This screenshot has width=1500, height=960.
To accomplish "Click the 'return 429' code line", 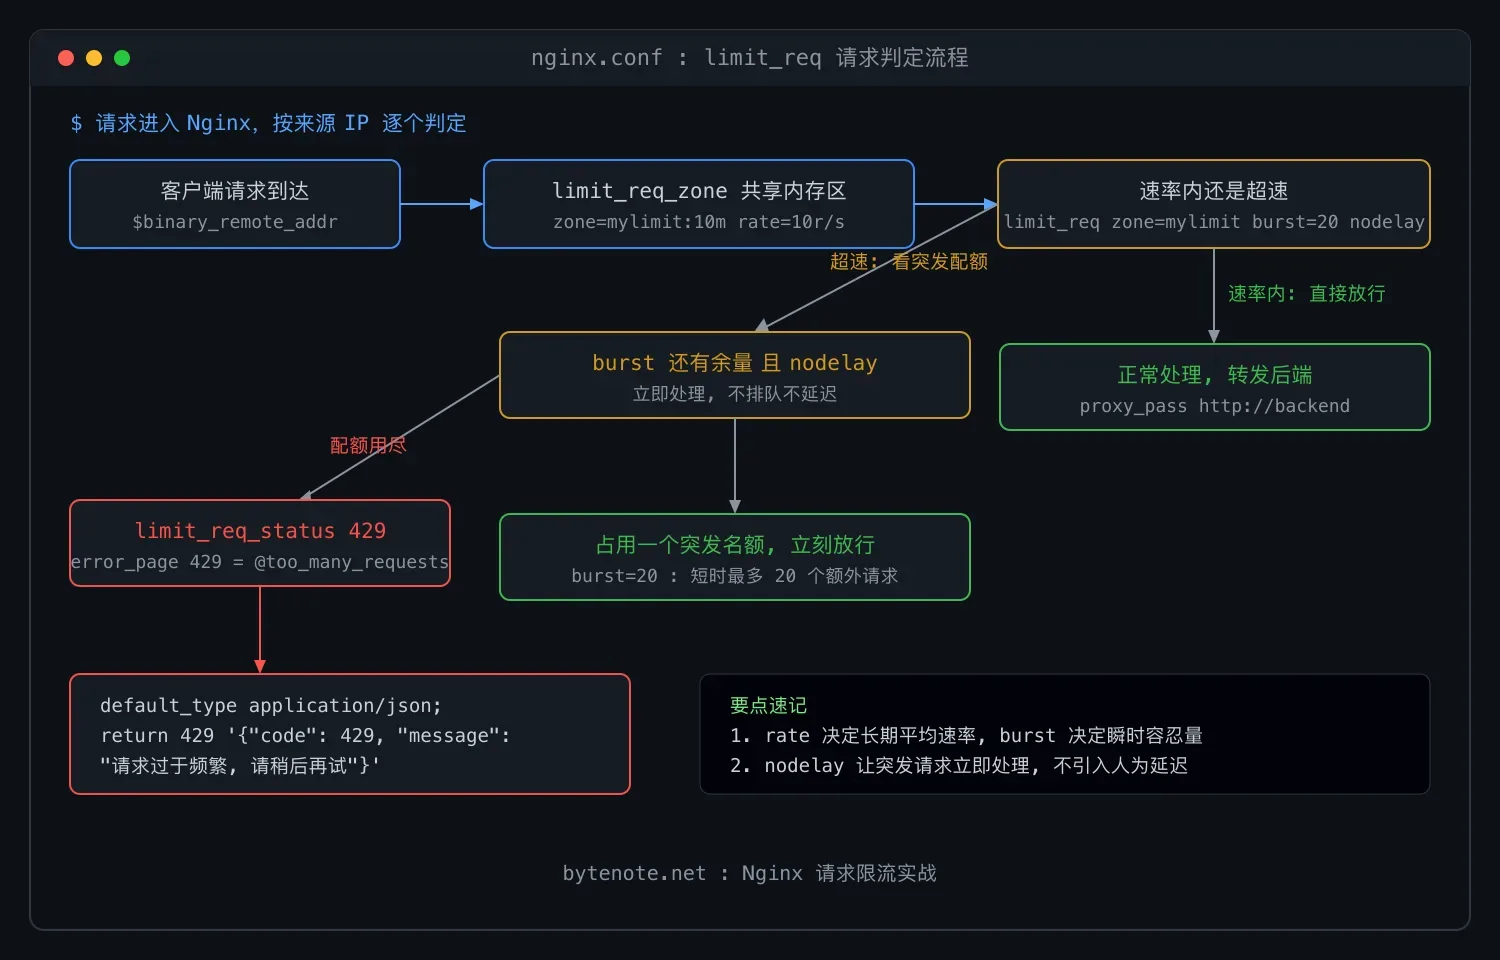I will (x=305, y=736).
